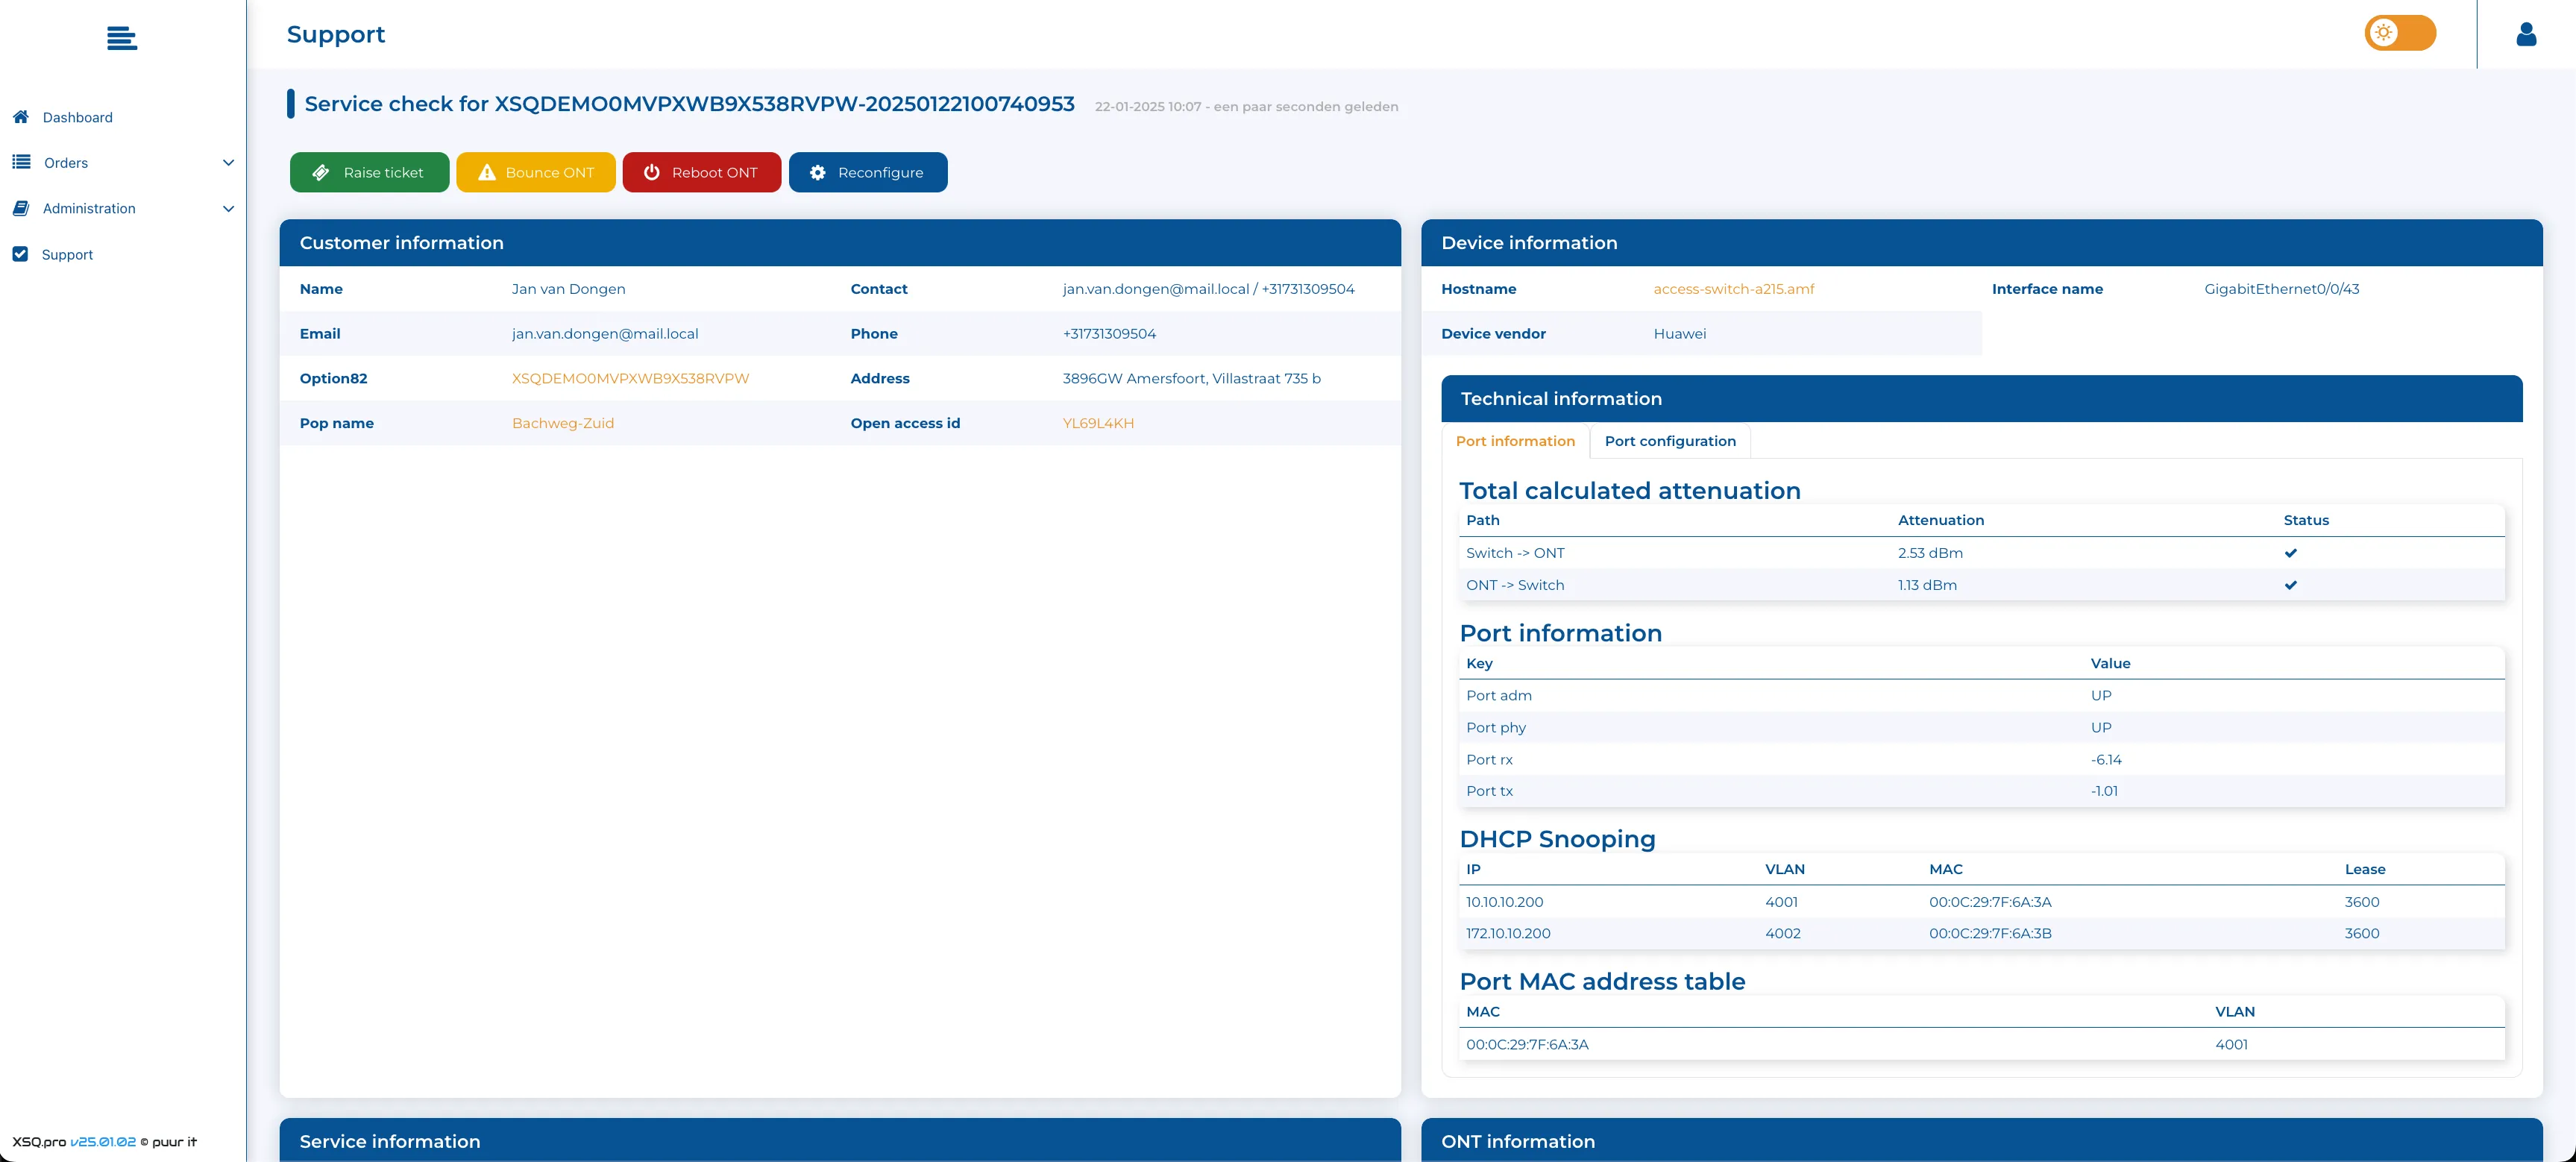This screenshot has height=1162, width=2576.
Task: Select the Port information tab
Action: point(1514,441)
